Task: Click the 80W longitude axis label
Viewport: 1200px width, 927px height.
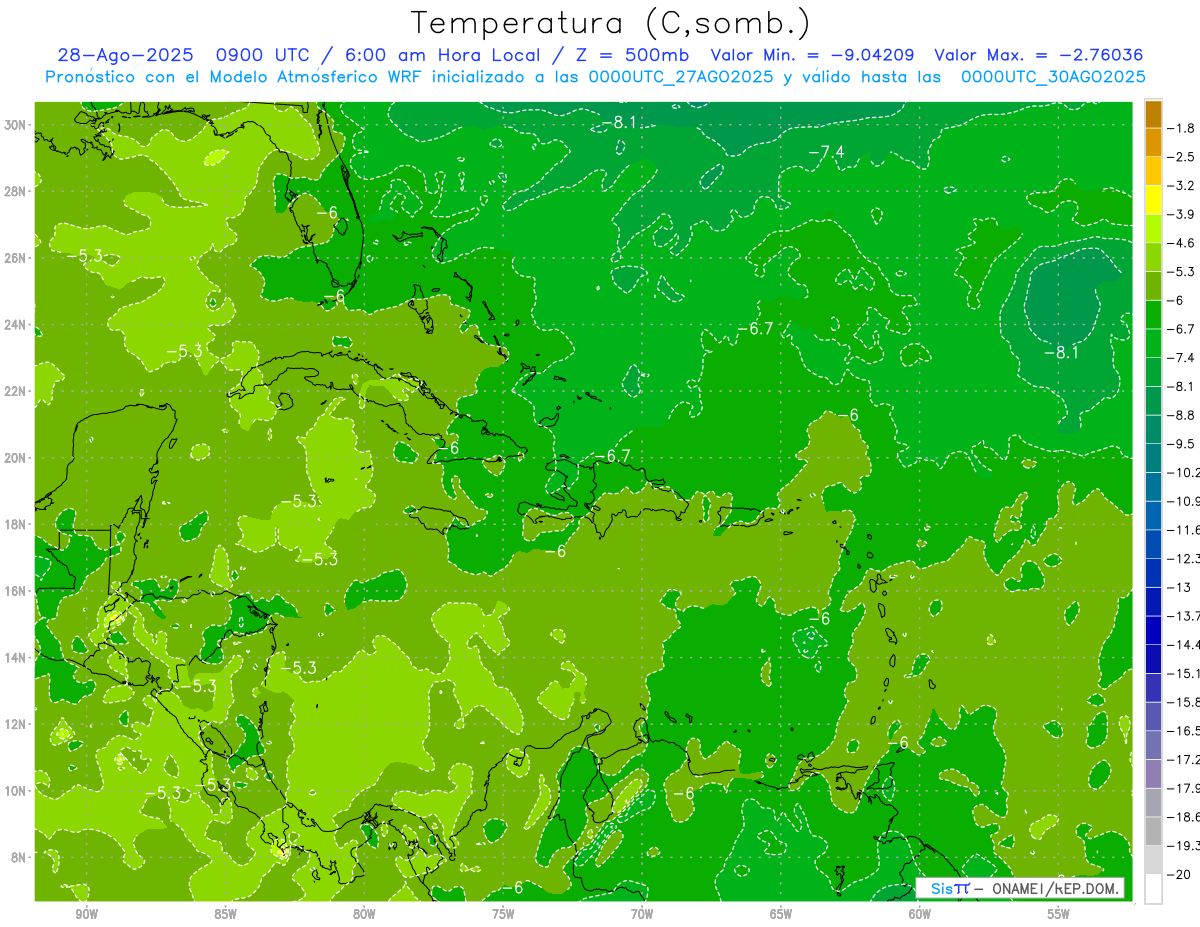Action: point(364,914)
